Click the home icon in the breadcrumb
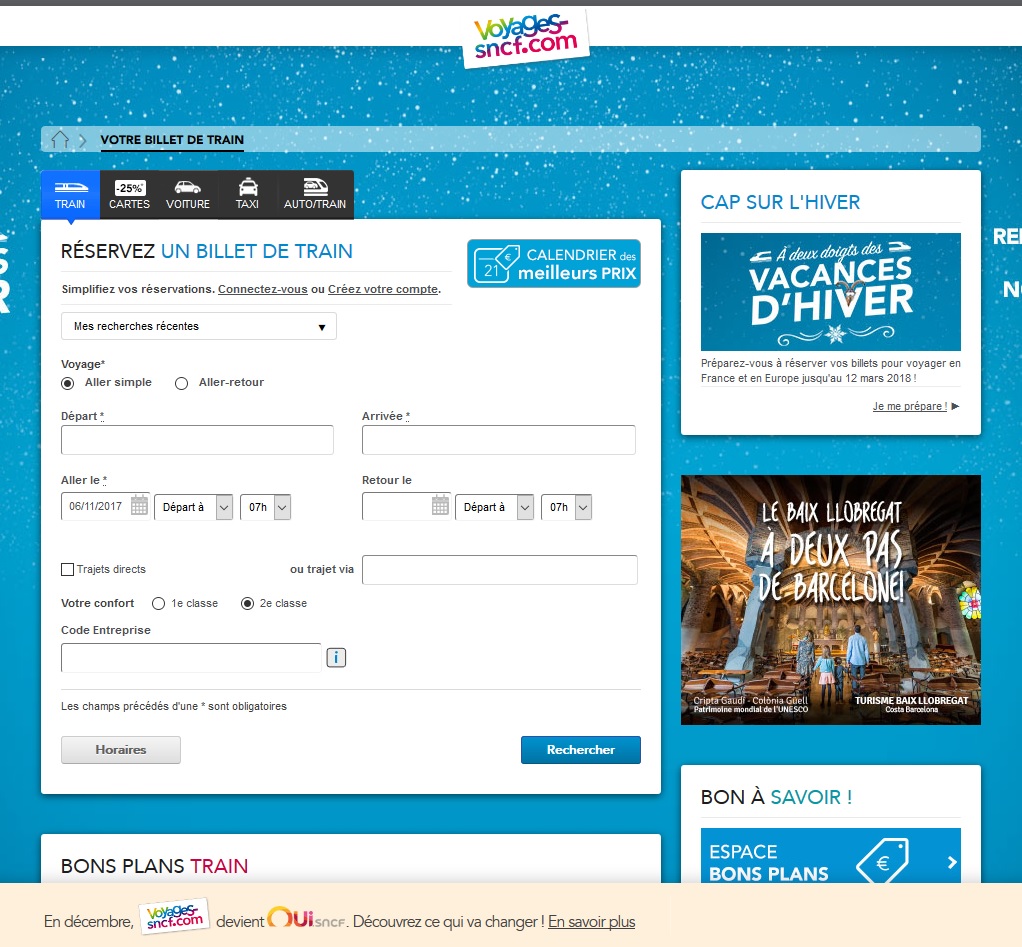Screen dimensions: 1022x947 click(x=60, y=140)
